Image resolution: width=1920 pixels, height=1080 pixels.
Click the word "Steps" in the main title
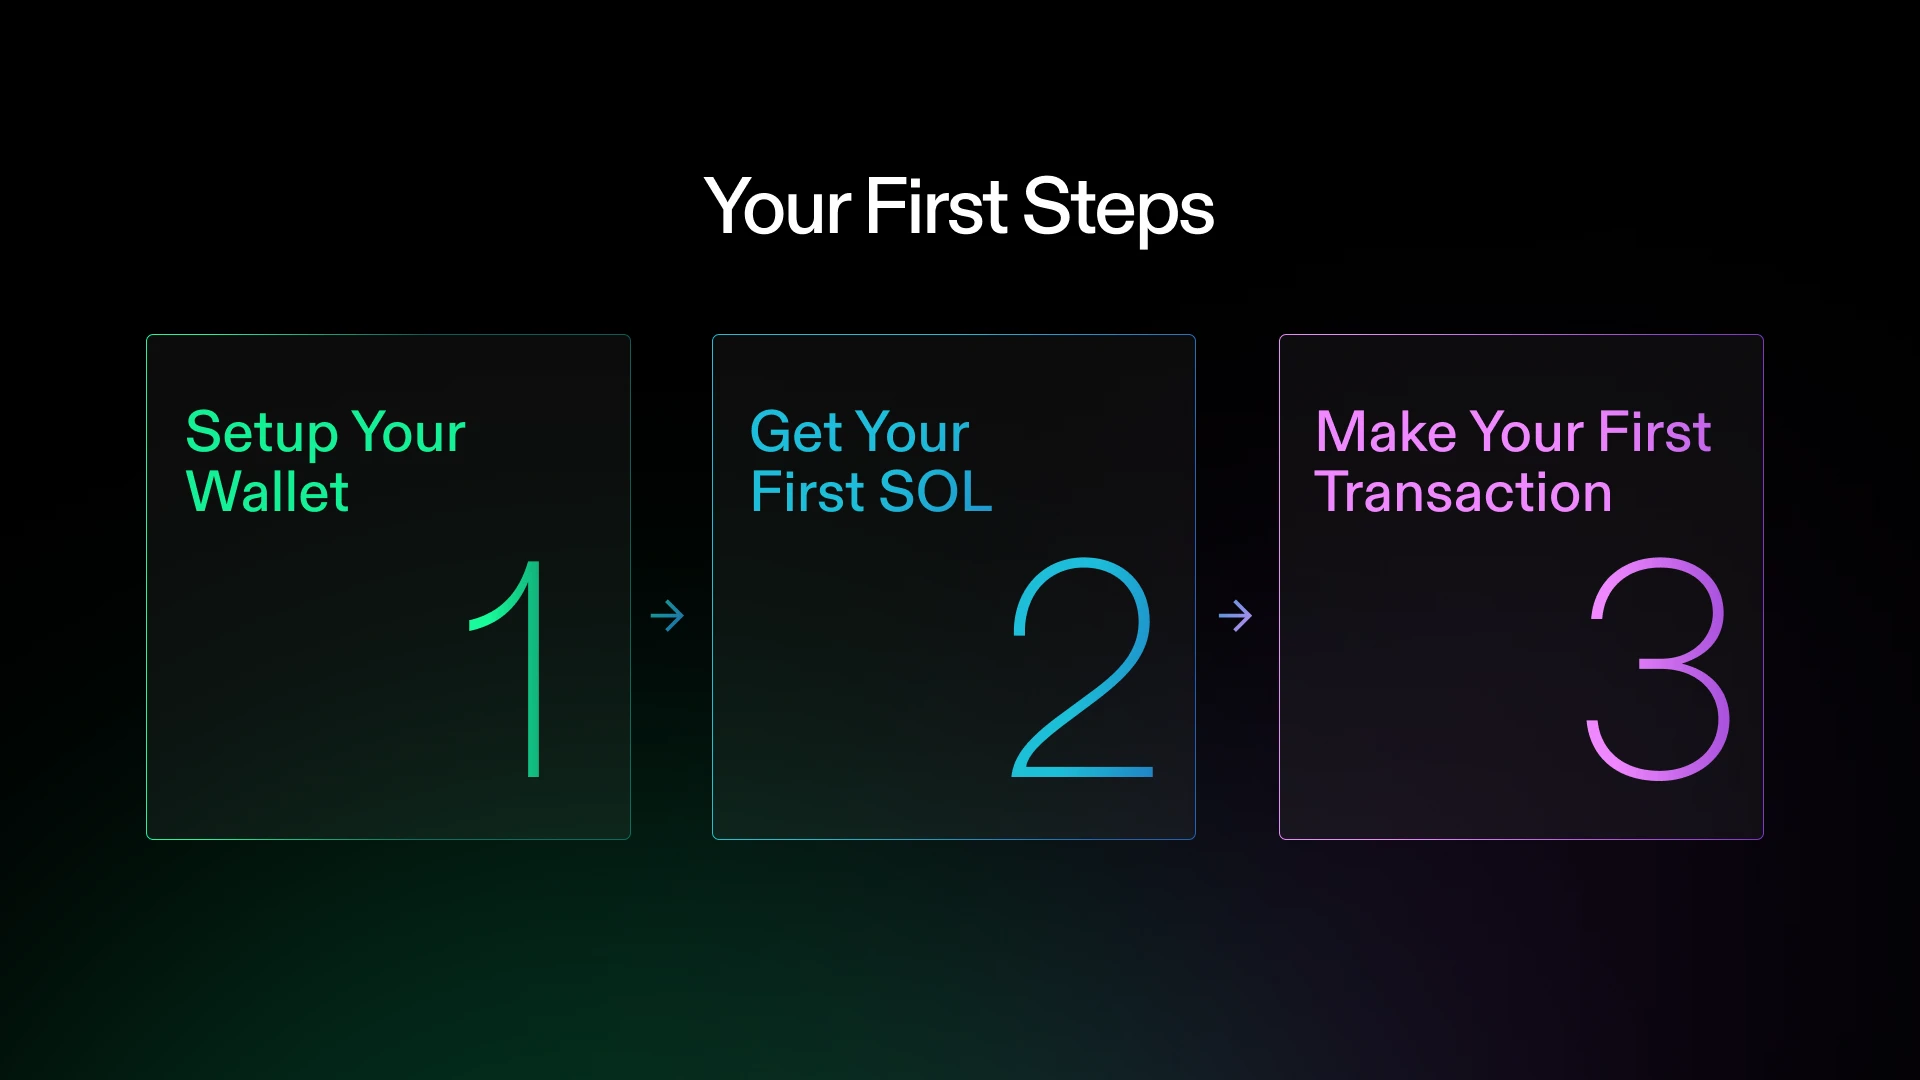coord(1118,208)
